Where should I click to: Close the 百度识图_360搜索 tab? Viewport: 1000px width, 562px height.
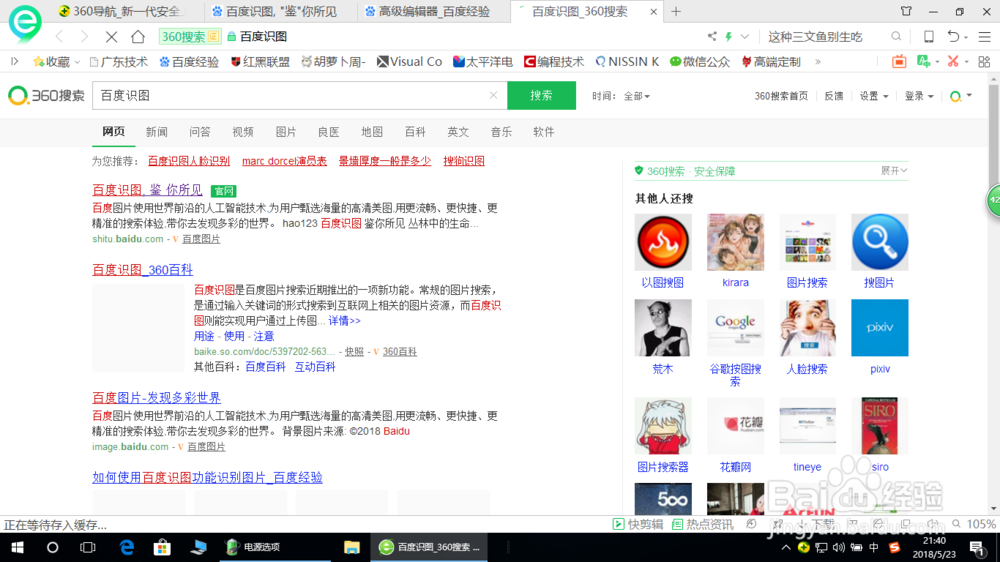tap(653, 11)
